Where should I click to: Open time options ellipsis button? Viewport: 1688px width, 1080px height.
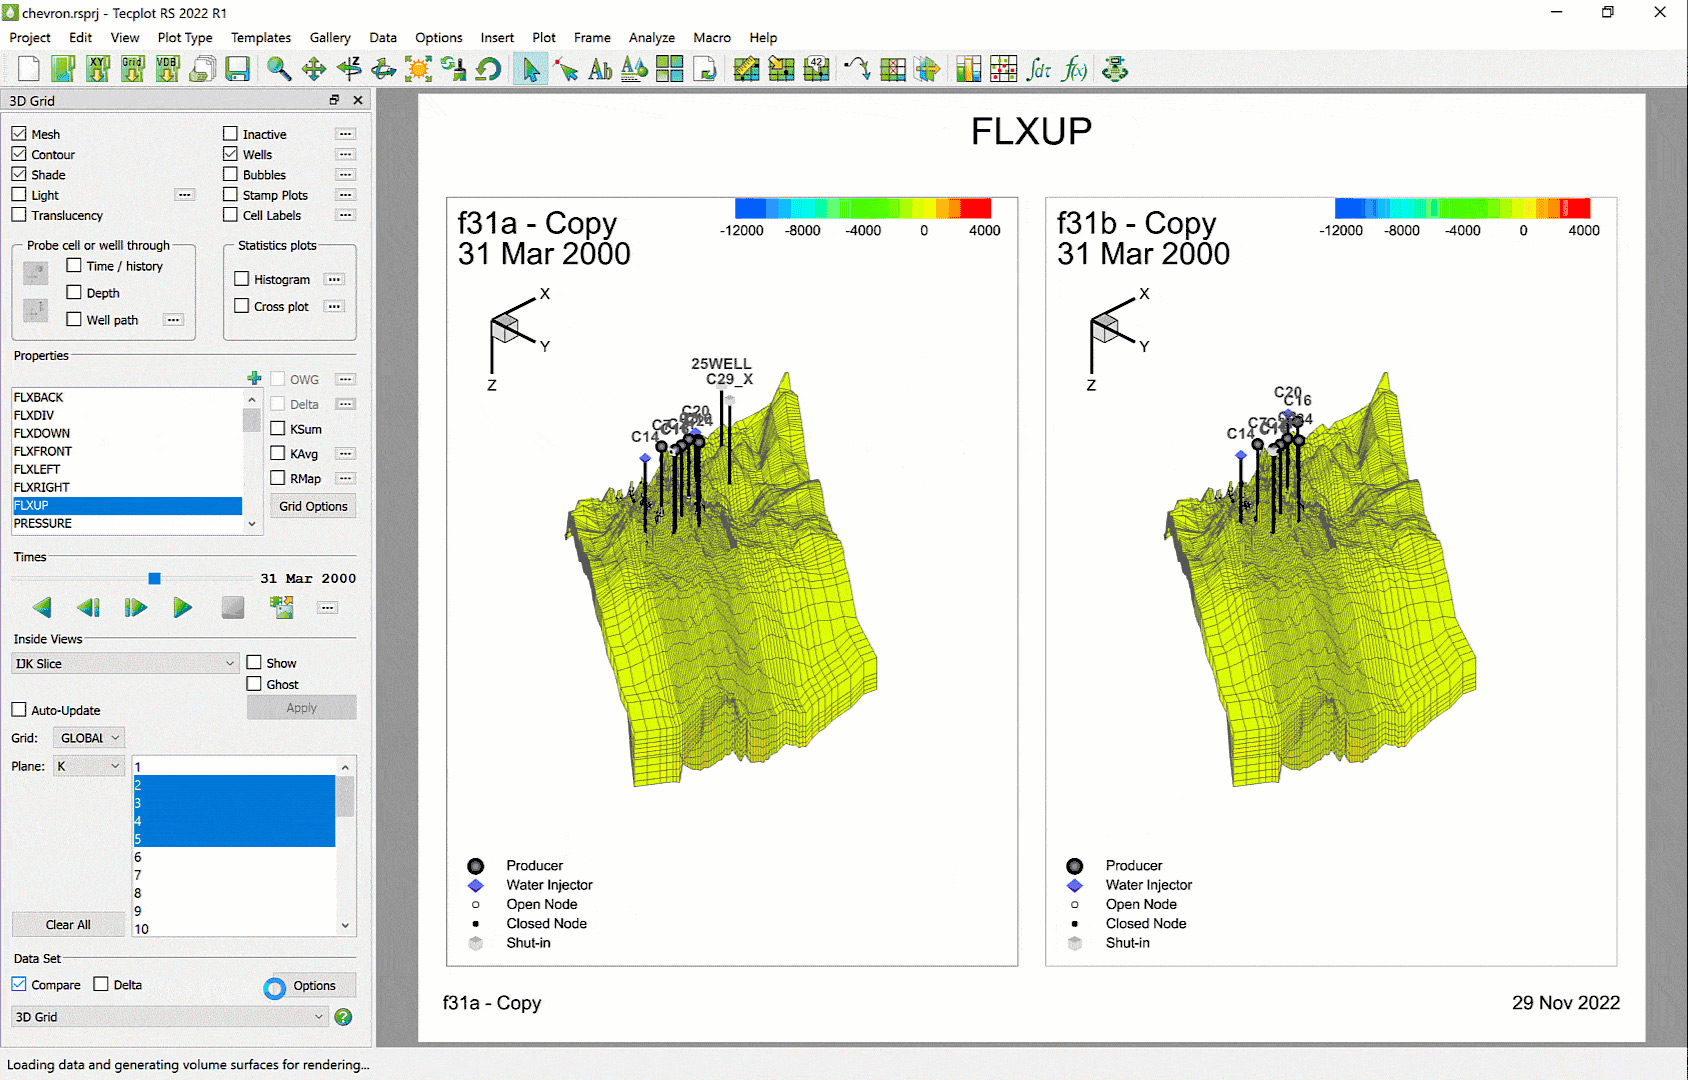pos(327,608)
